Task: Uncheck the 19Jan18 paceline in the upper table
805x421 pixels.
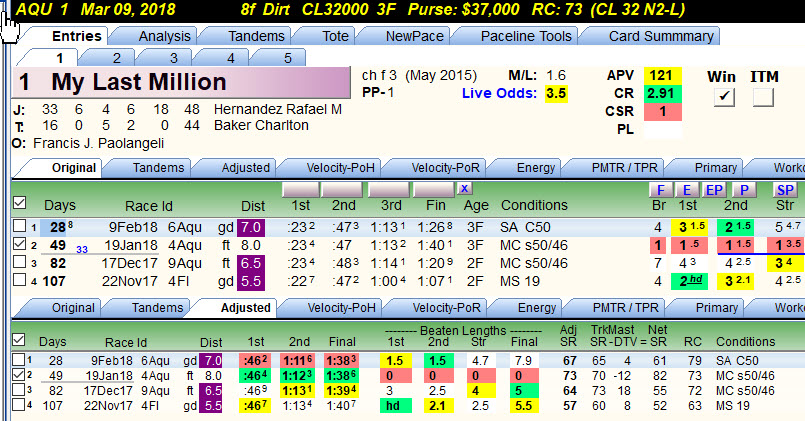Action: click(20, 244)
